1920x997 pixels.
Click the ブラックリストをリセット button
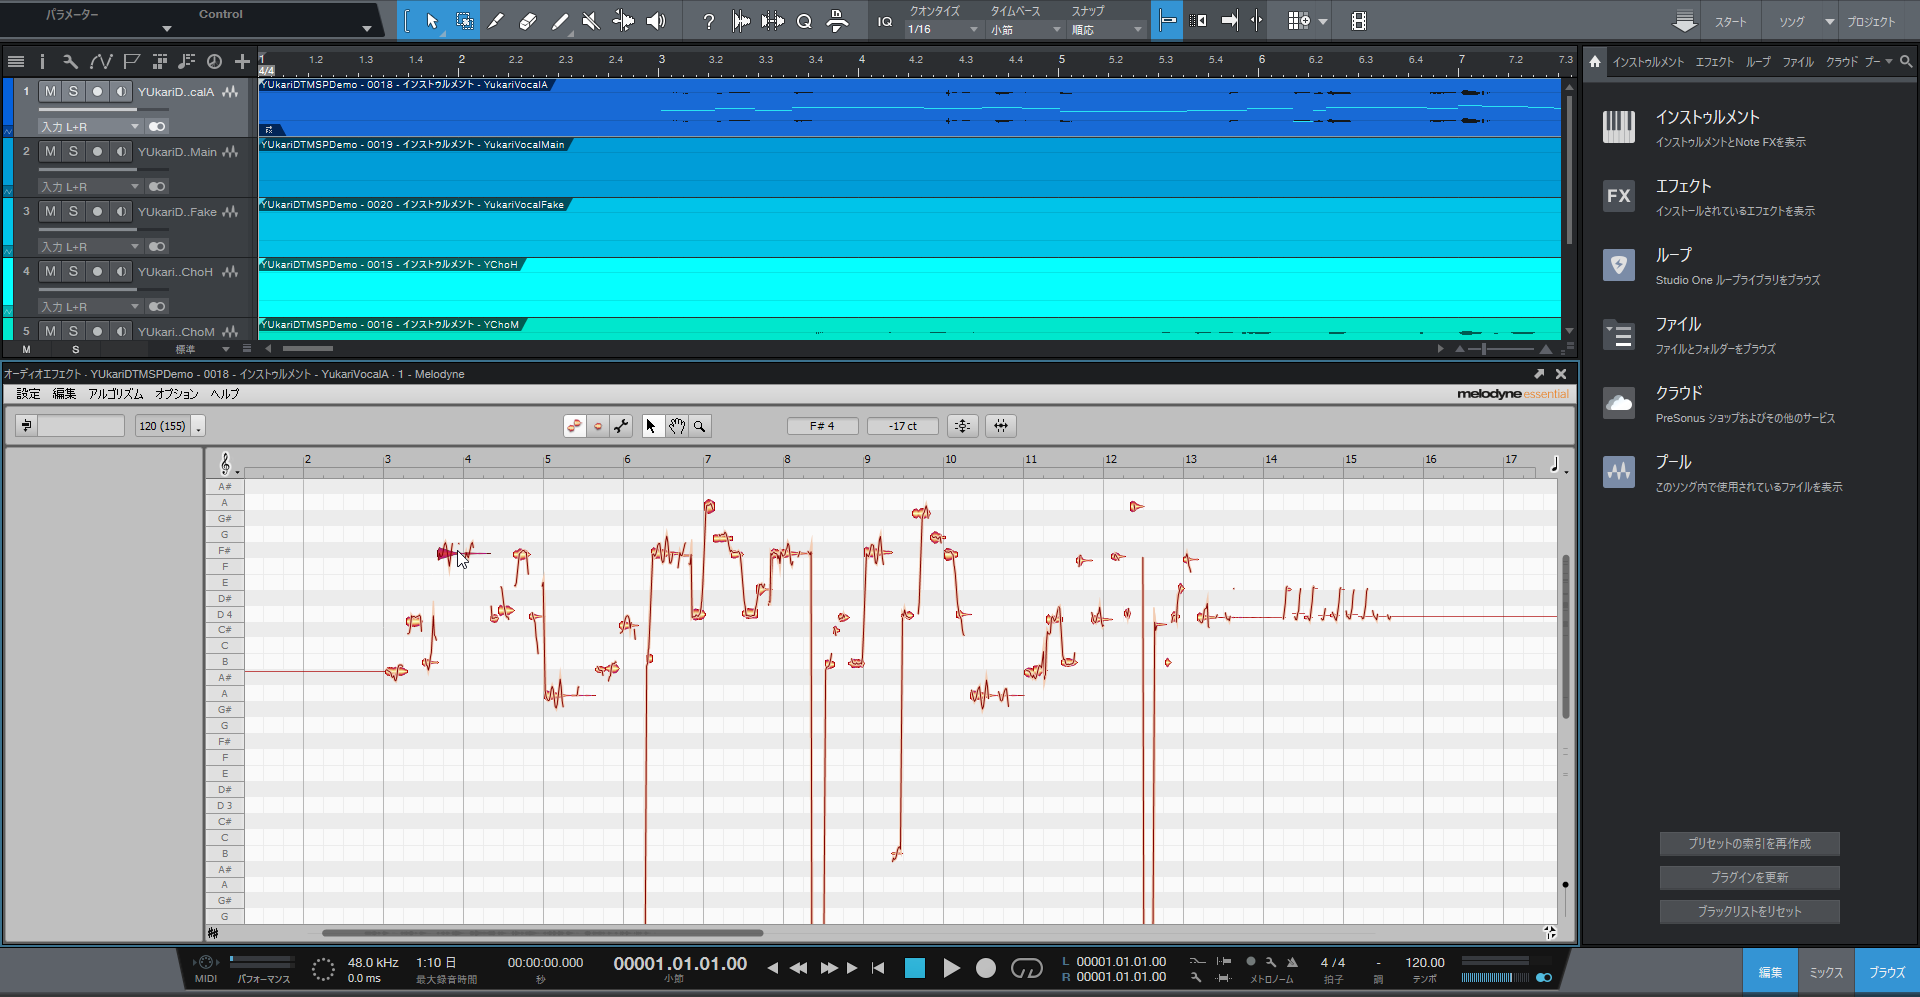[x=1749, y=911]
